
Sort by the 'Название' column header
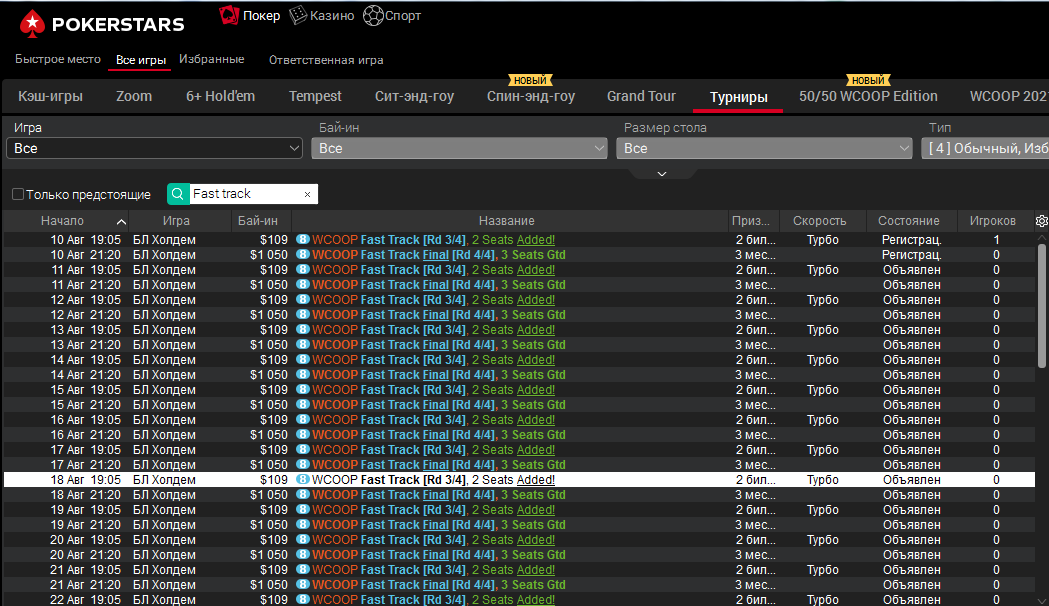(x=506, y=221)
